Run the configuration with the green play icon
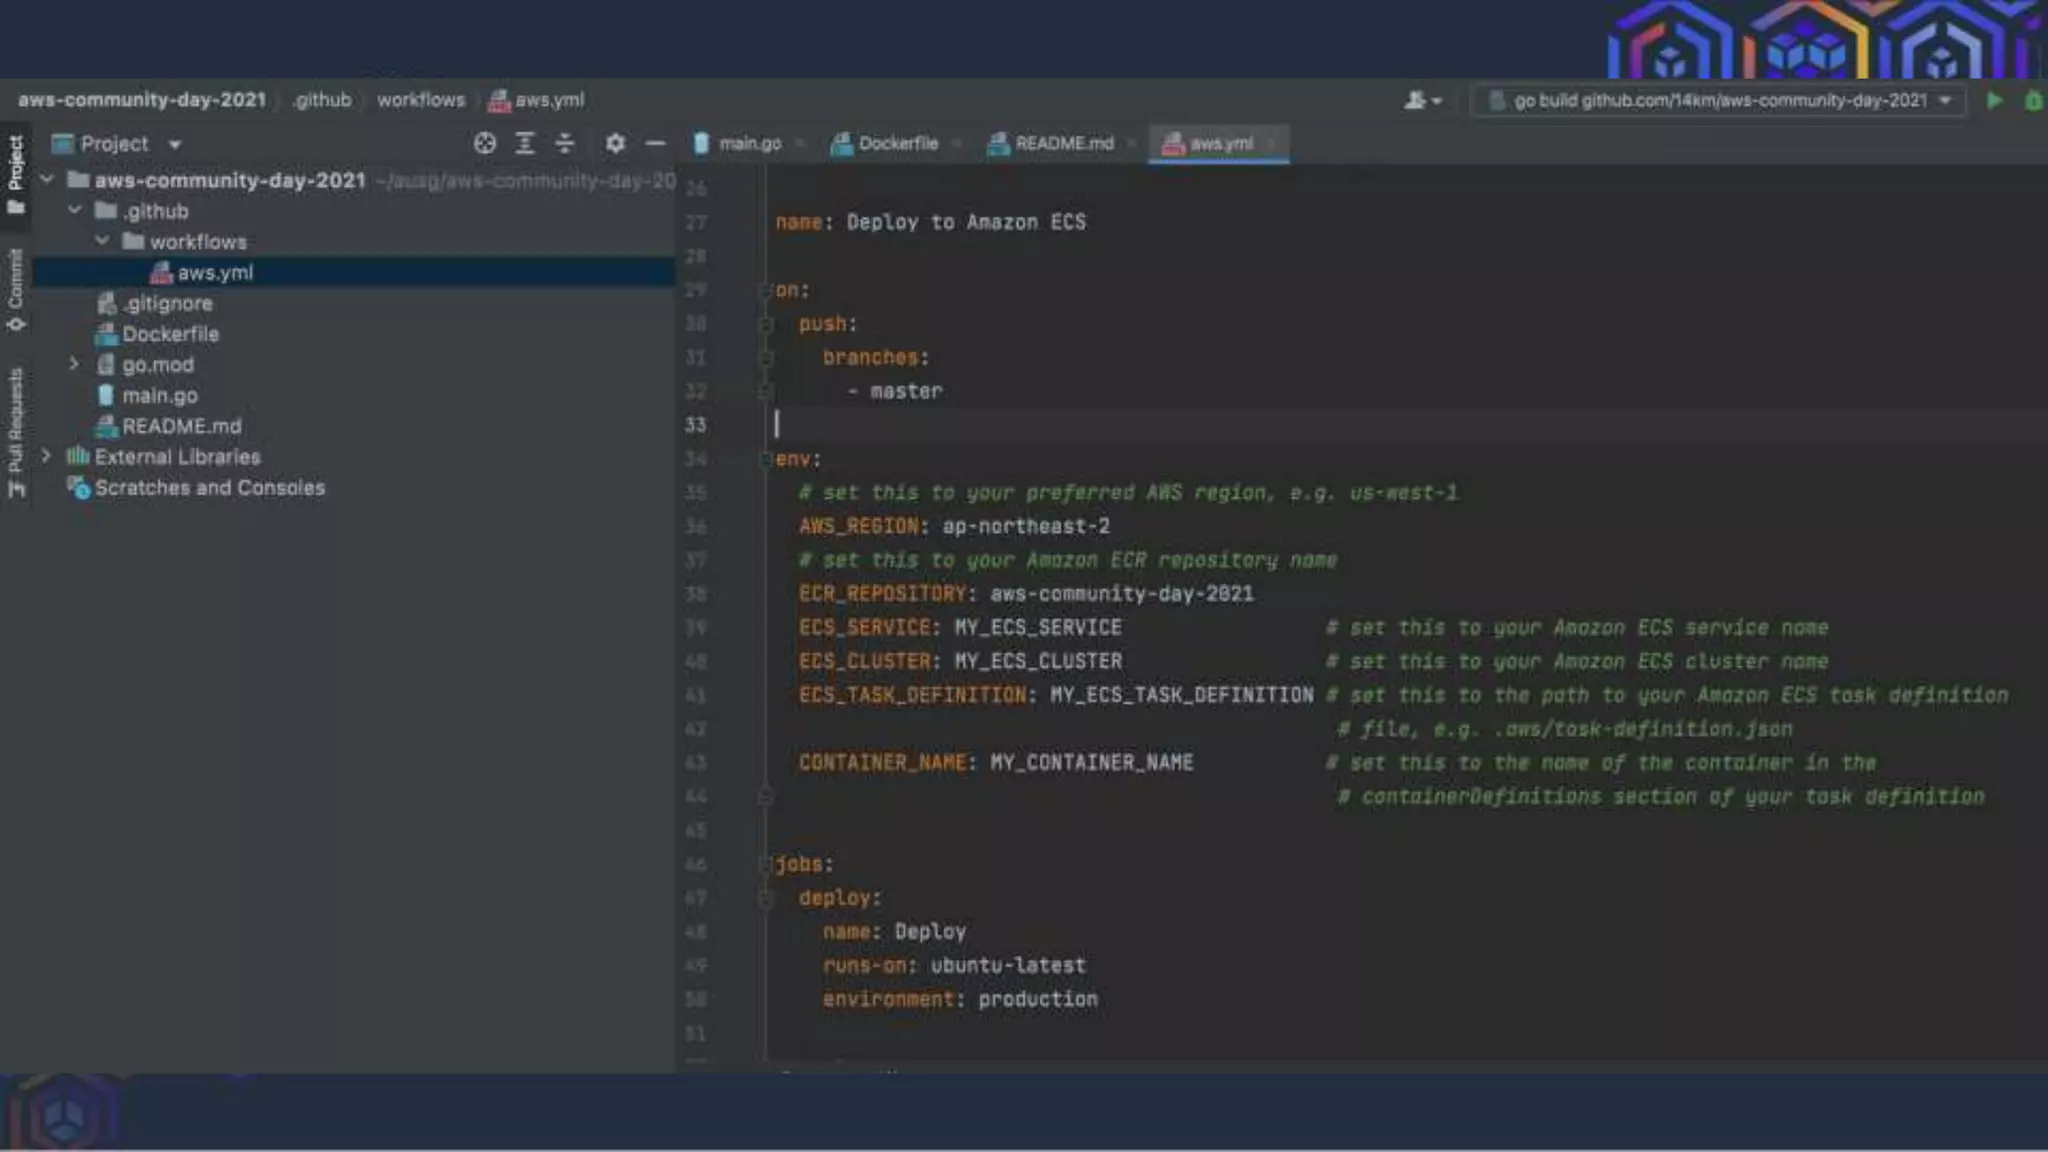 [1994, 100]
